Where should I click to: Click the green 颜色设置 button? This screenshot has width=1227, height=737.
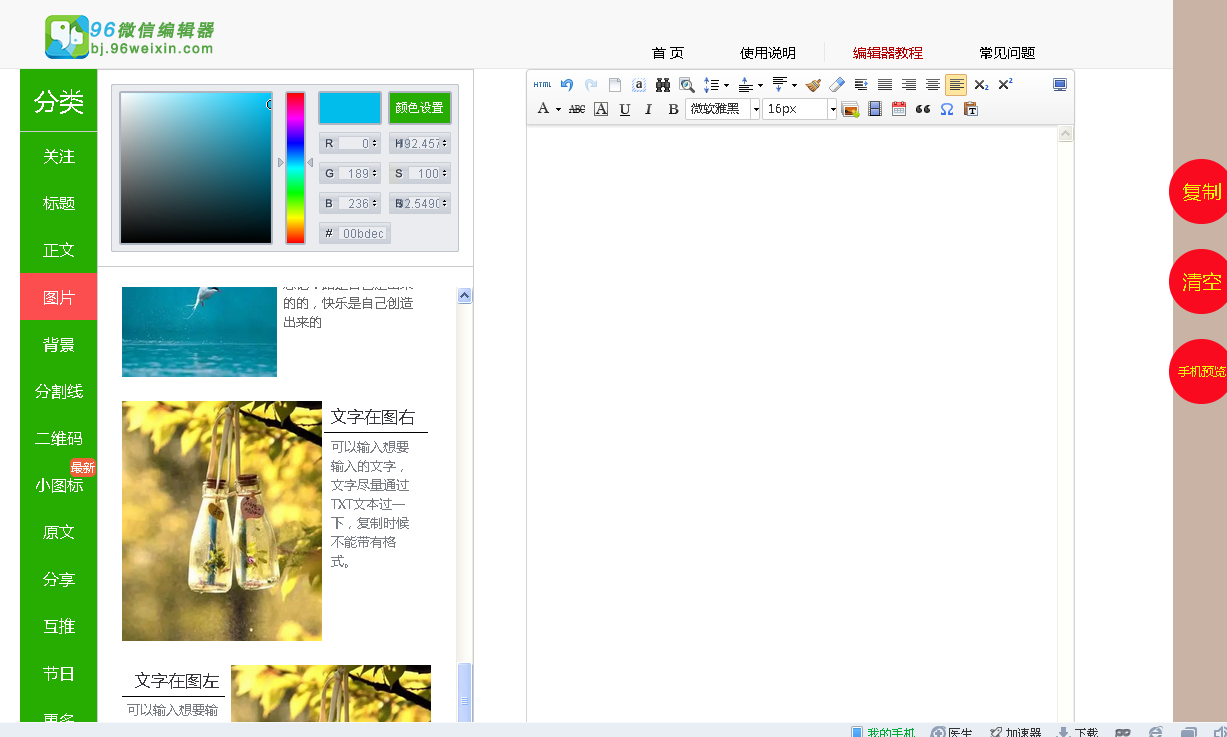click(419, 107)
